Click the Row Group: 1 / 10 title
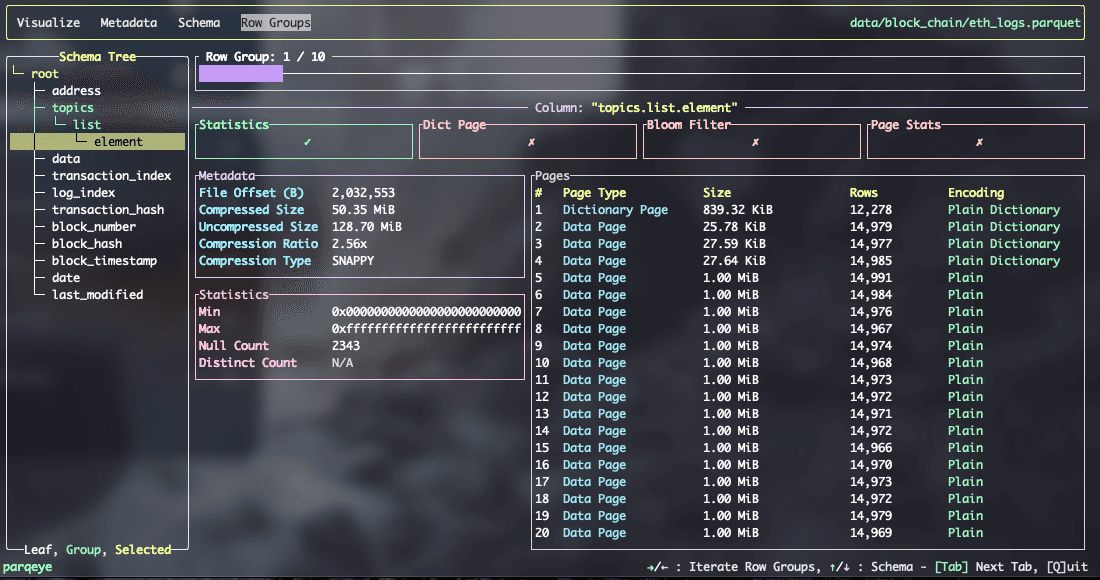The height and width of the screenshot is (580, 1100). (x=265, y=56)
